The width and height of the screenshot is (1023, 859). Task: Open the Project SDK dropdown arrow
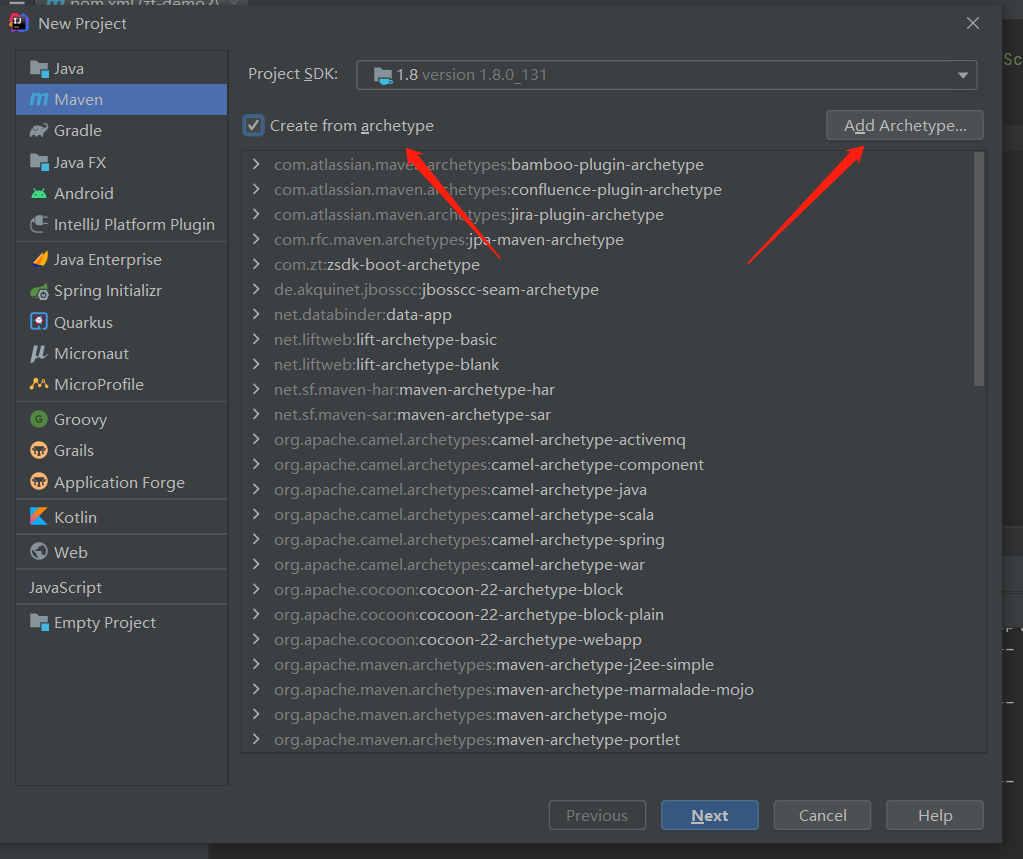963,75
